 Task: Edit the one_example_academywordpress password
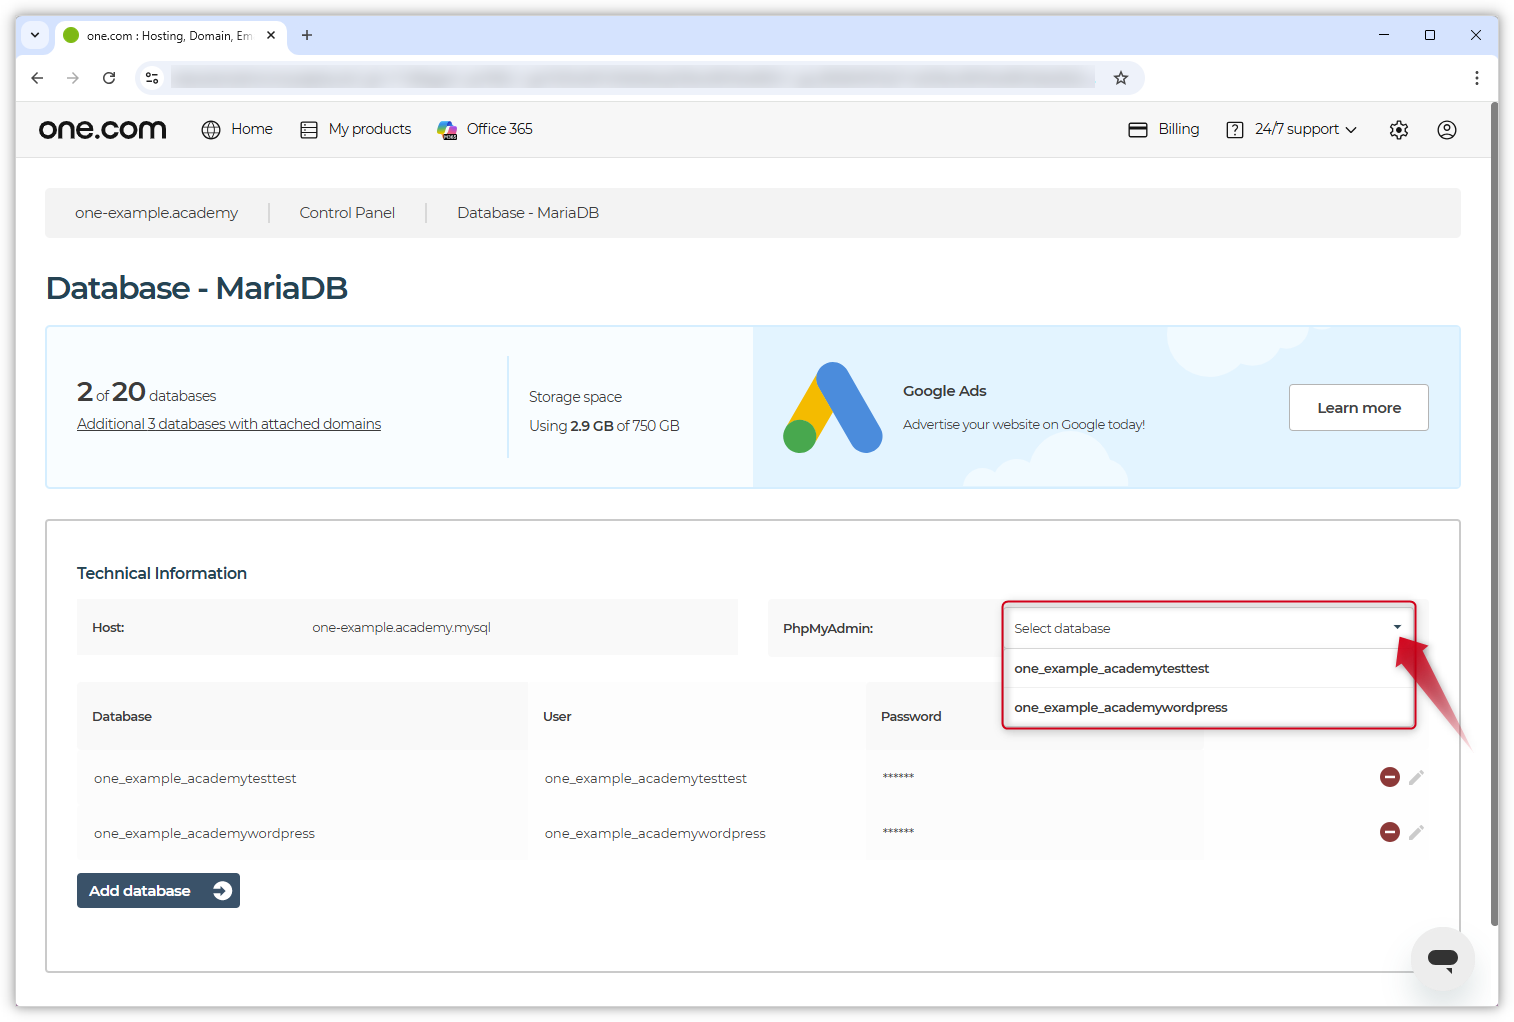[1417, 831]
